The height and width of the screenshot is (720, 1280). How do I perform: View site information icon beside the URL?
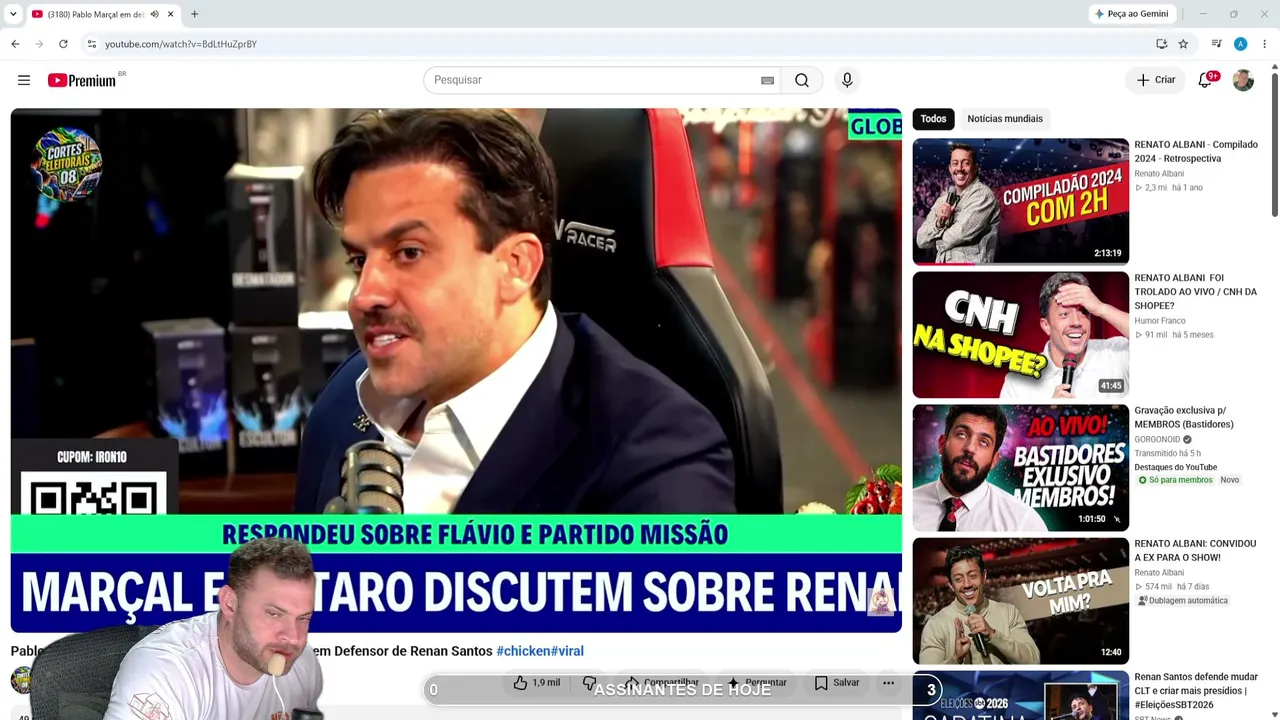point(91,44)
